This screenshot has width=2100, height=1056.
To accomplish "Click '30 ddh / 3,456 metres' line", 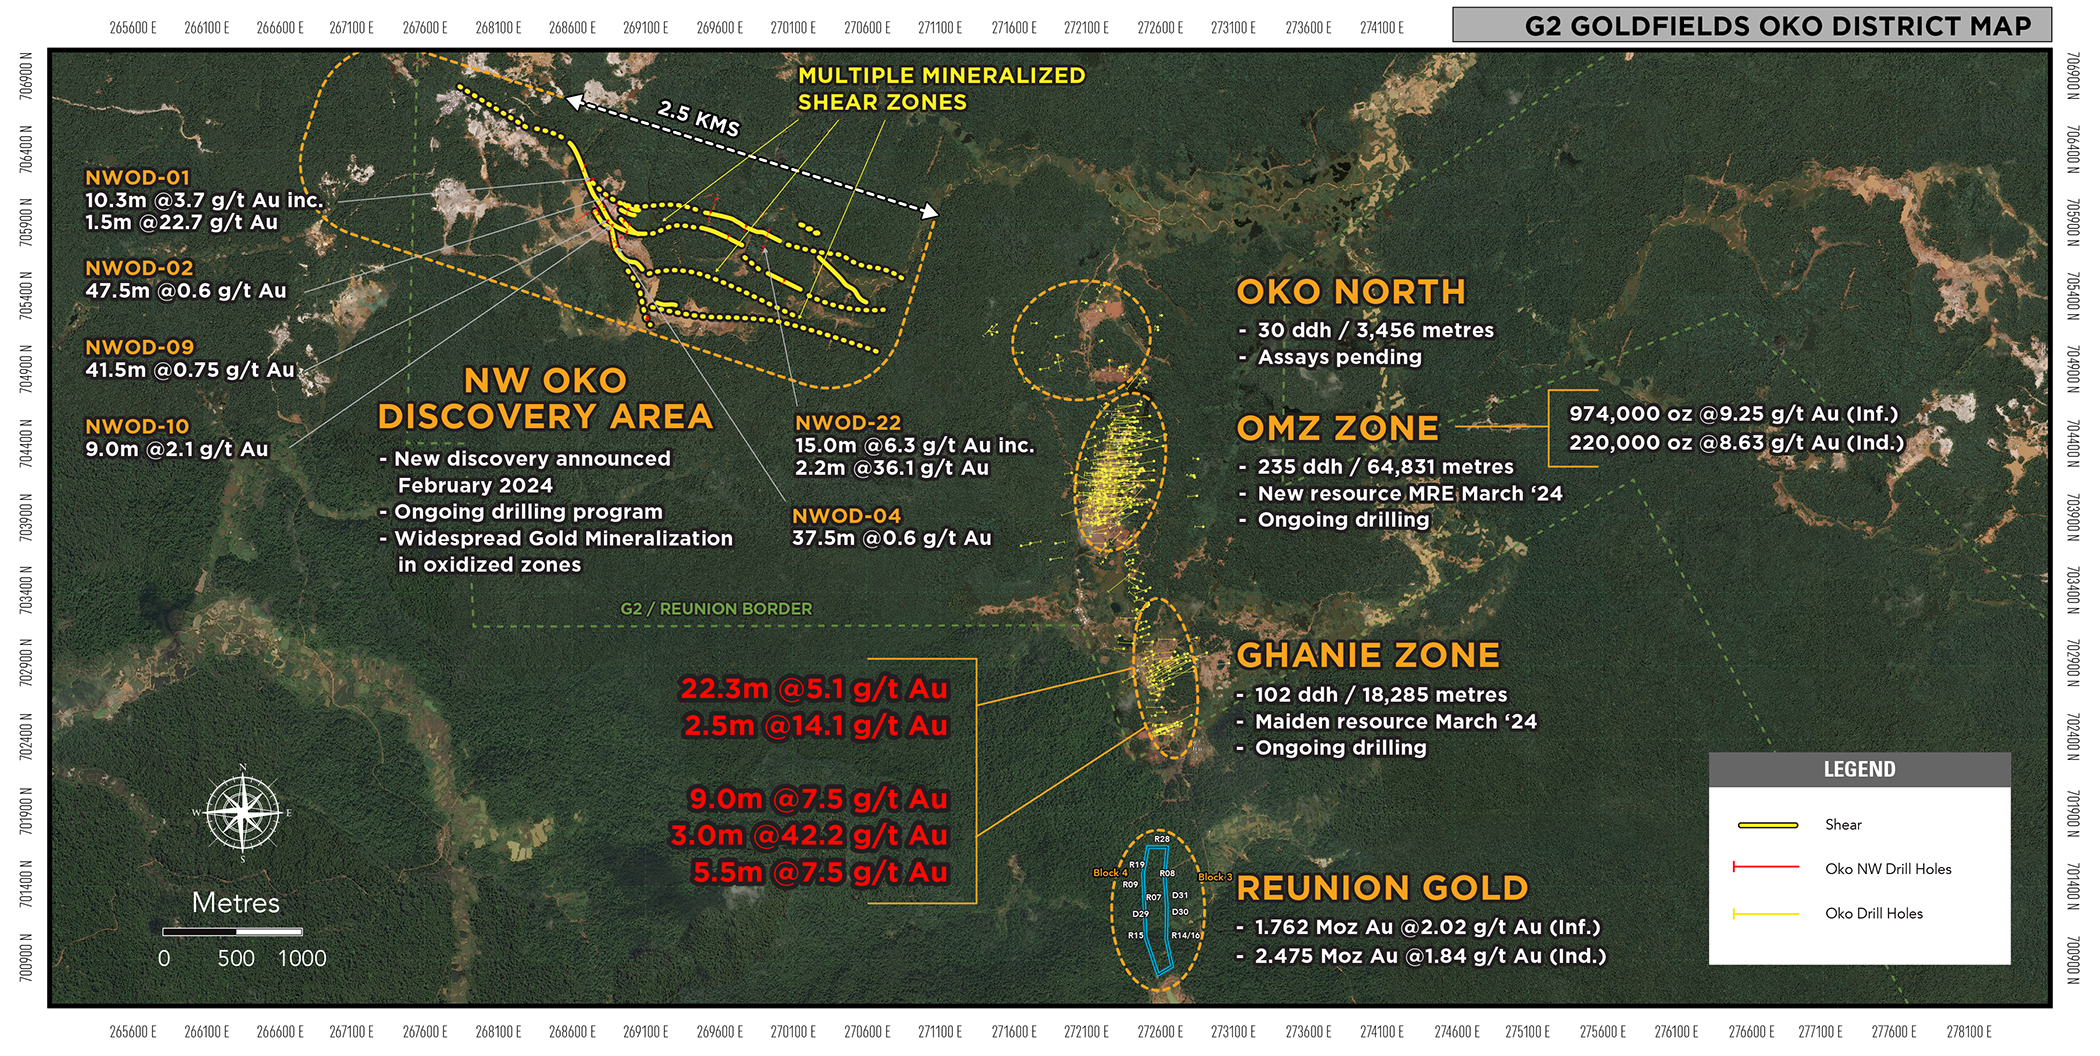I will coord(1366,330).
